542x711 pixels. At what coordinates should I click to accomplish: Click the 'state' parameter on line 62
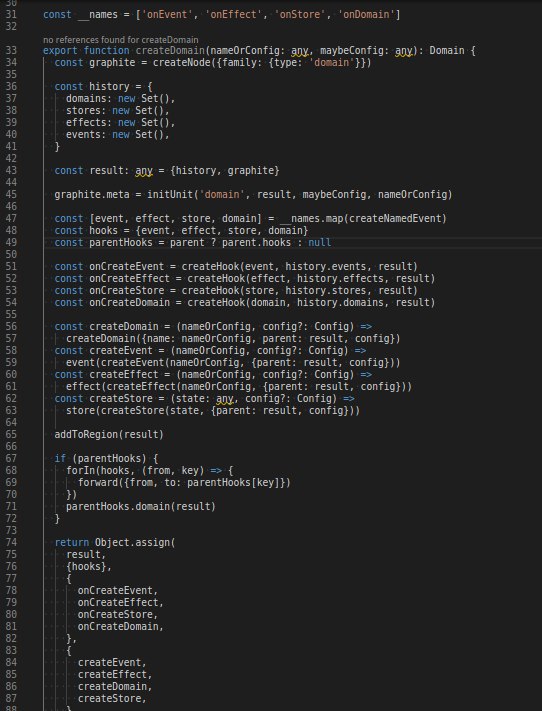tap(190, 399)
